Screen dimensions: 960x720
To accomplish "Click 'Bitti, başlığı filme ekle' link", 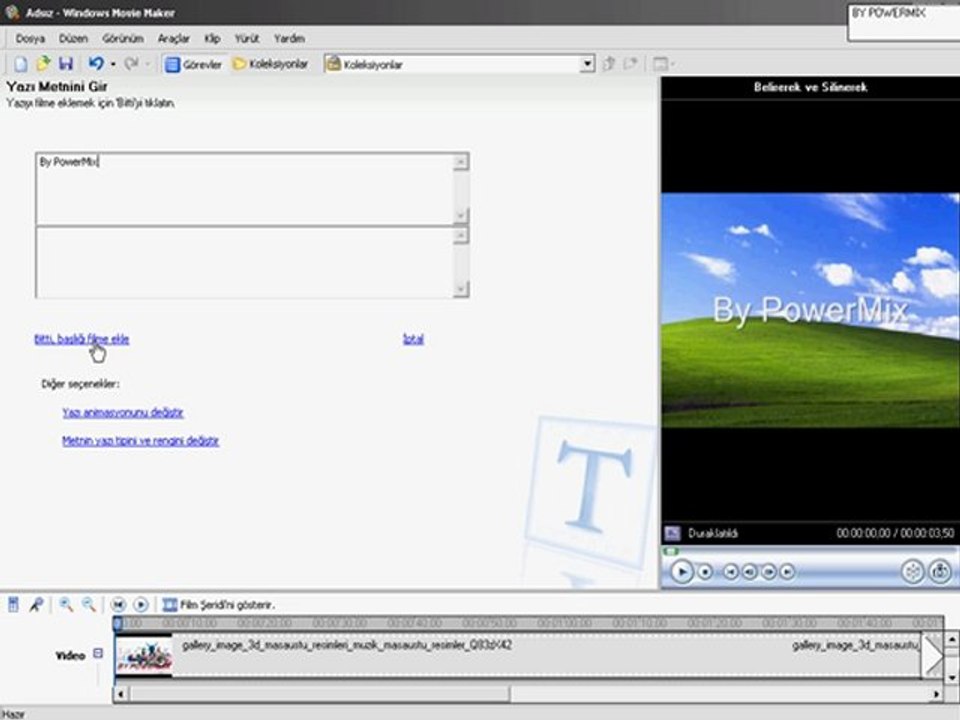I will coord(81,339).
